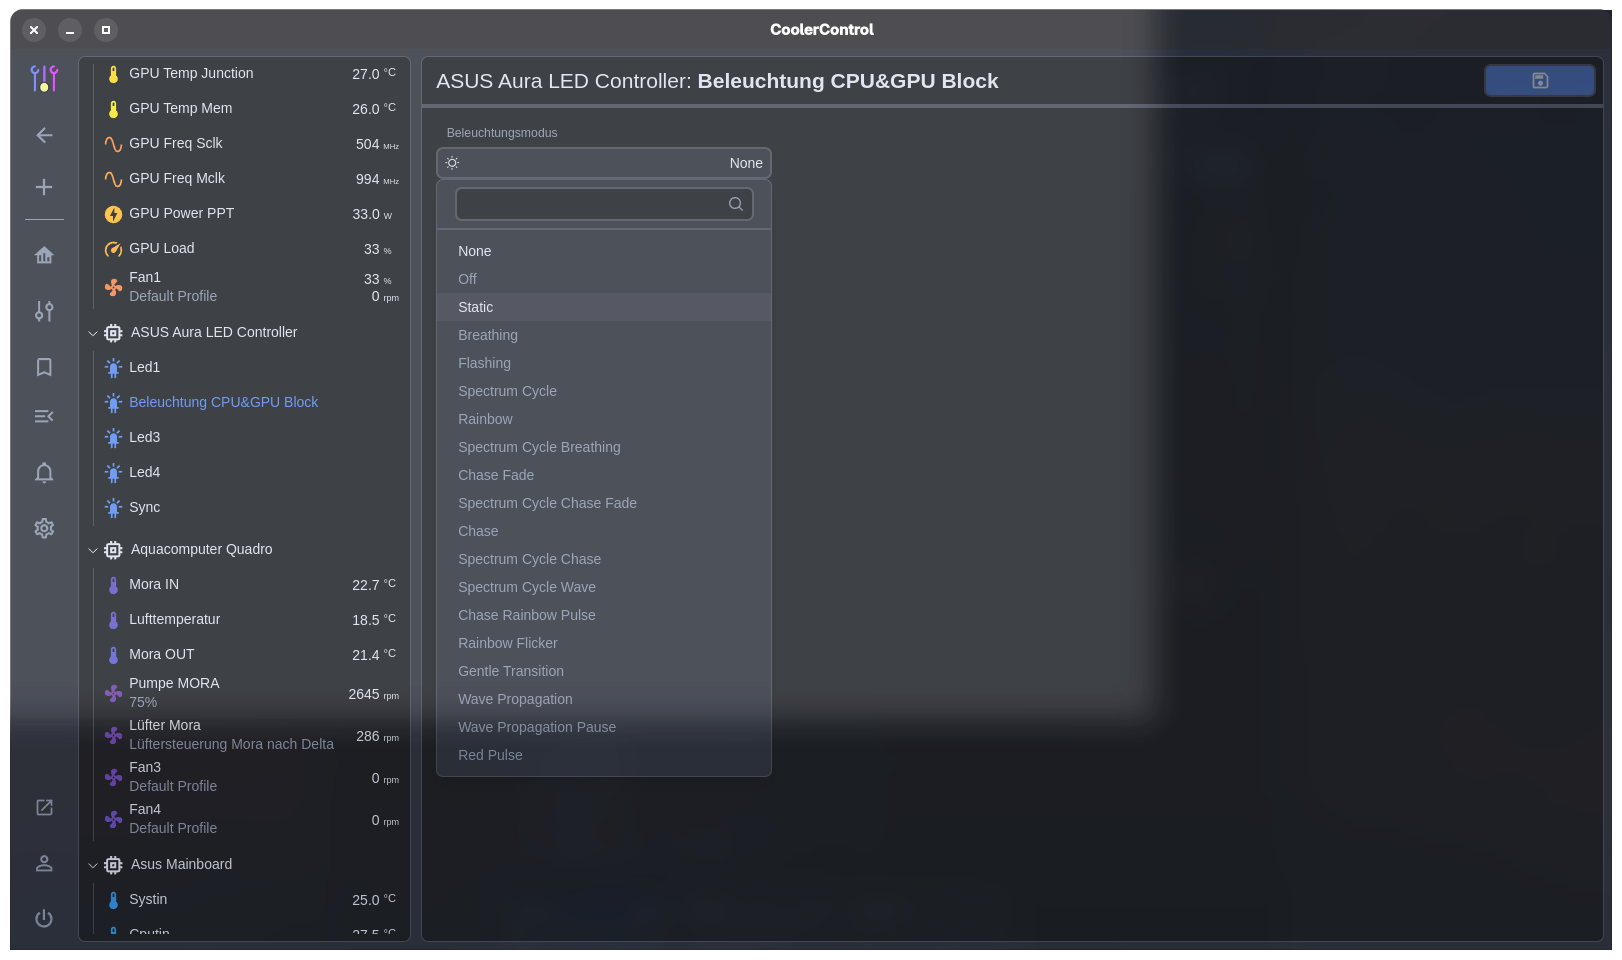Click the Sync light icon

click(113, 508)
